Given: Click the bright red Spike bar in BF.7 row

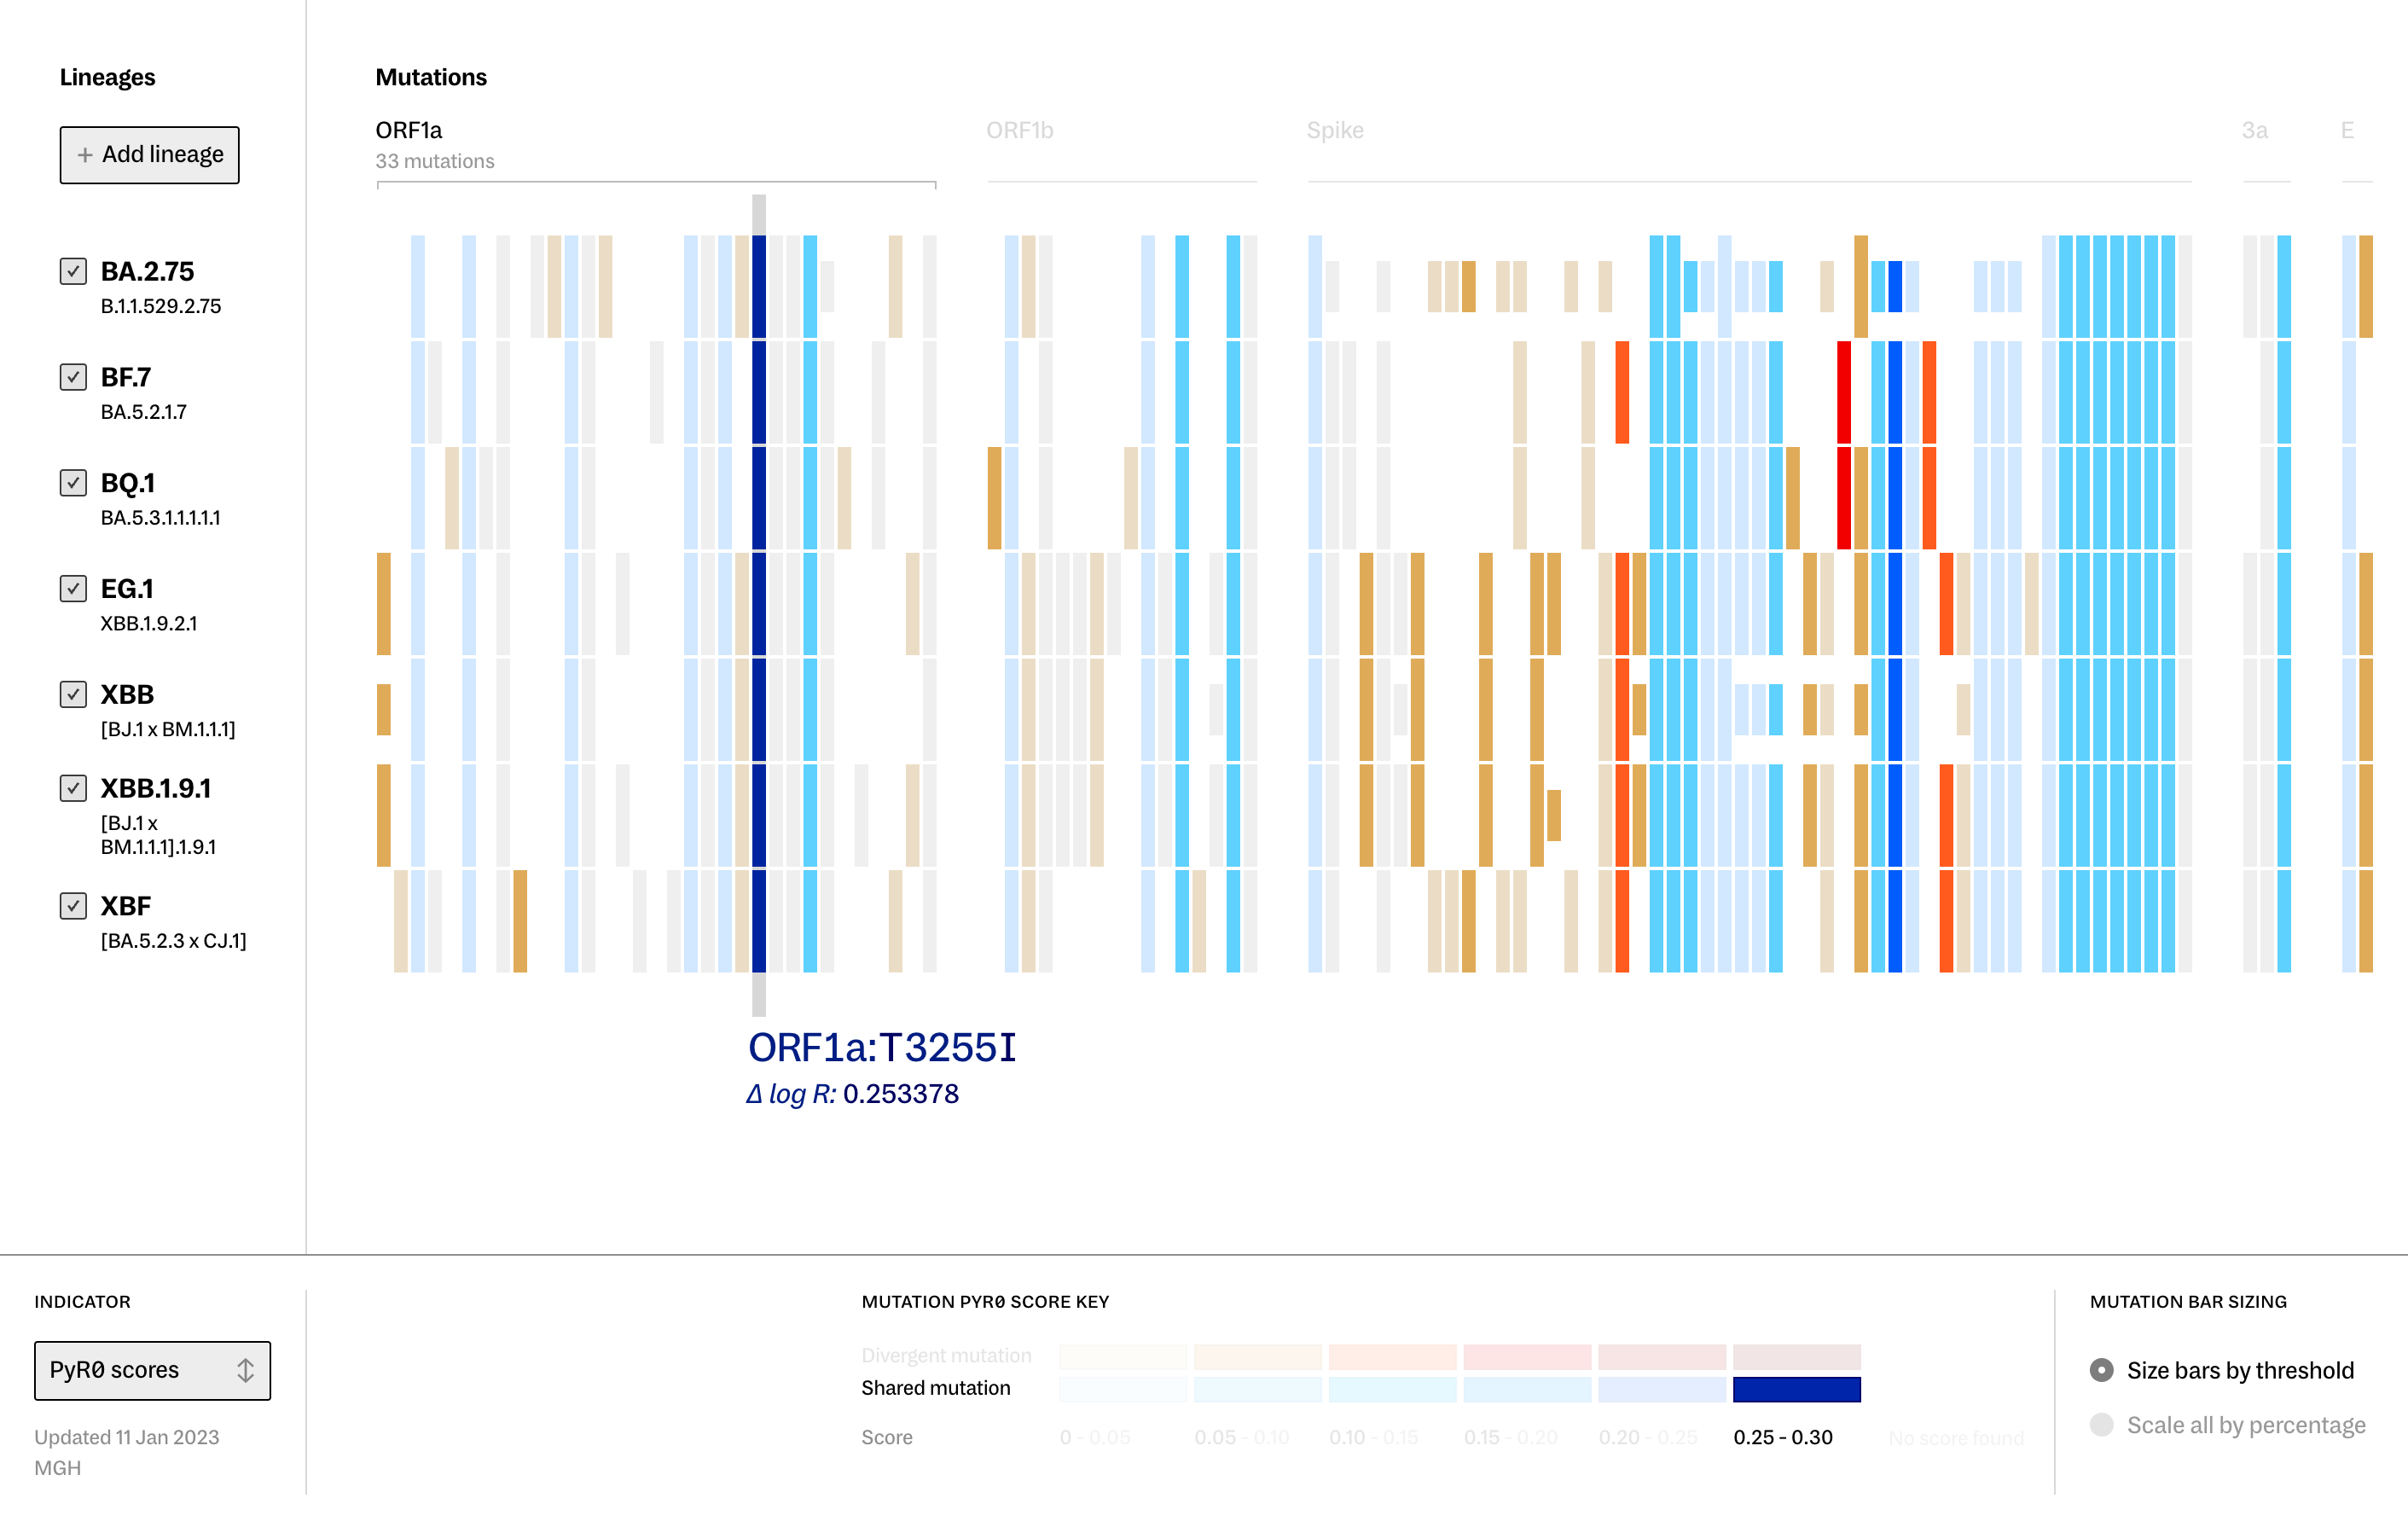Looking at the screenshot, I should coord(1843,393).
